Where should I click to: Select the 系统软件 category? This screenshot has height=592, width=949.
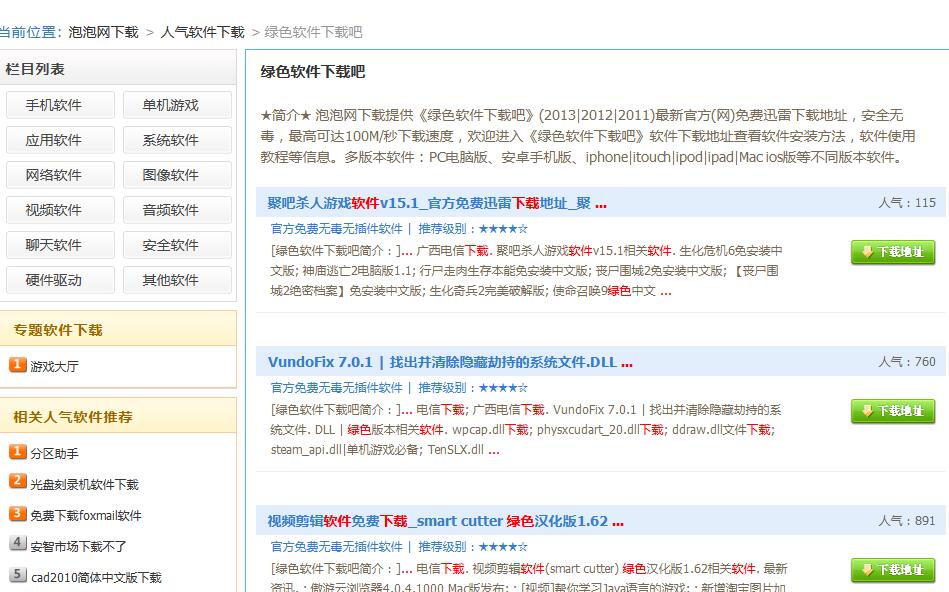(177, 140)
